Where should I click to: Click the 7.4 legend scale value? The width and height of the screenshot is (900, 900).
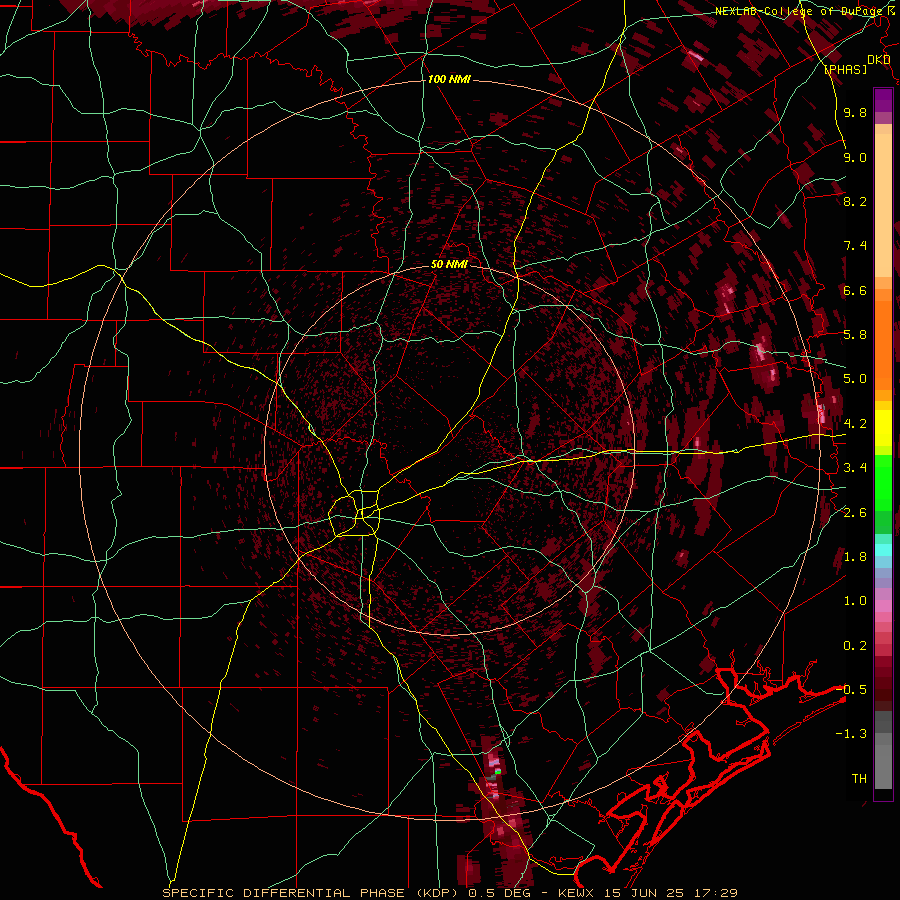pos(855,246)
